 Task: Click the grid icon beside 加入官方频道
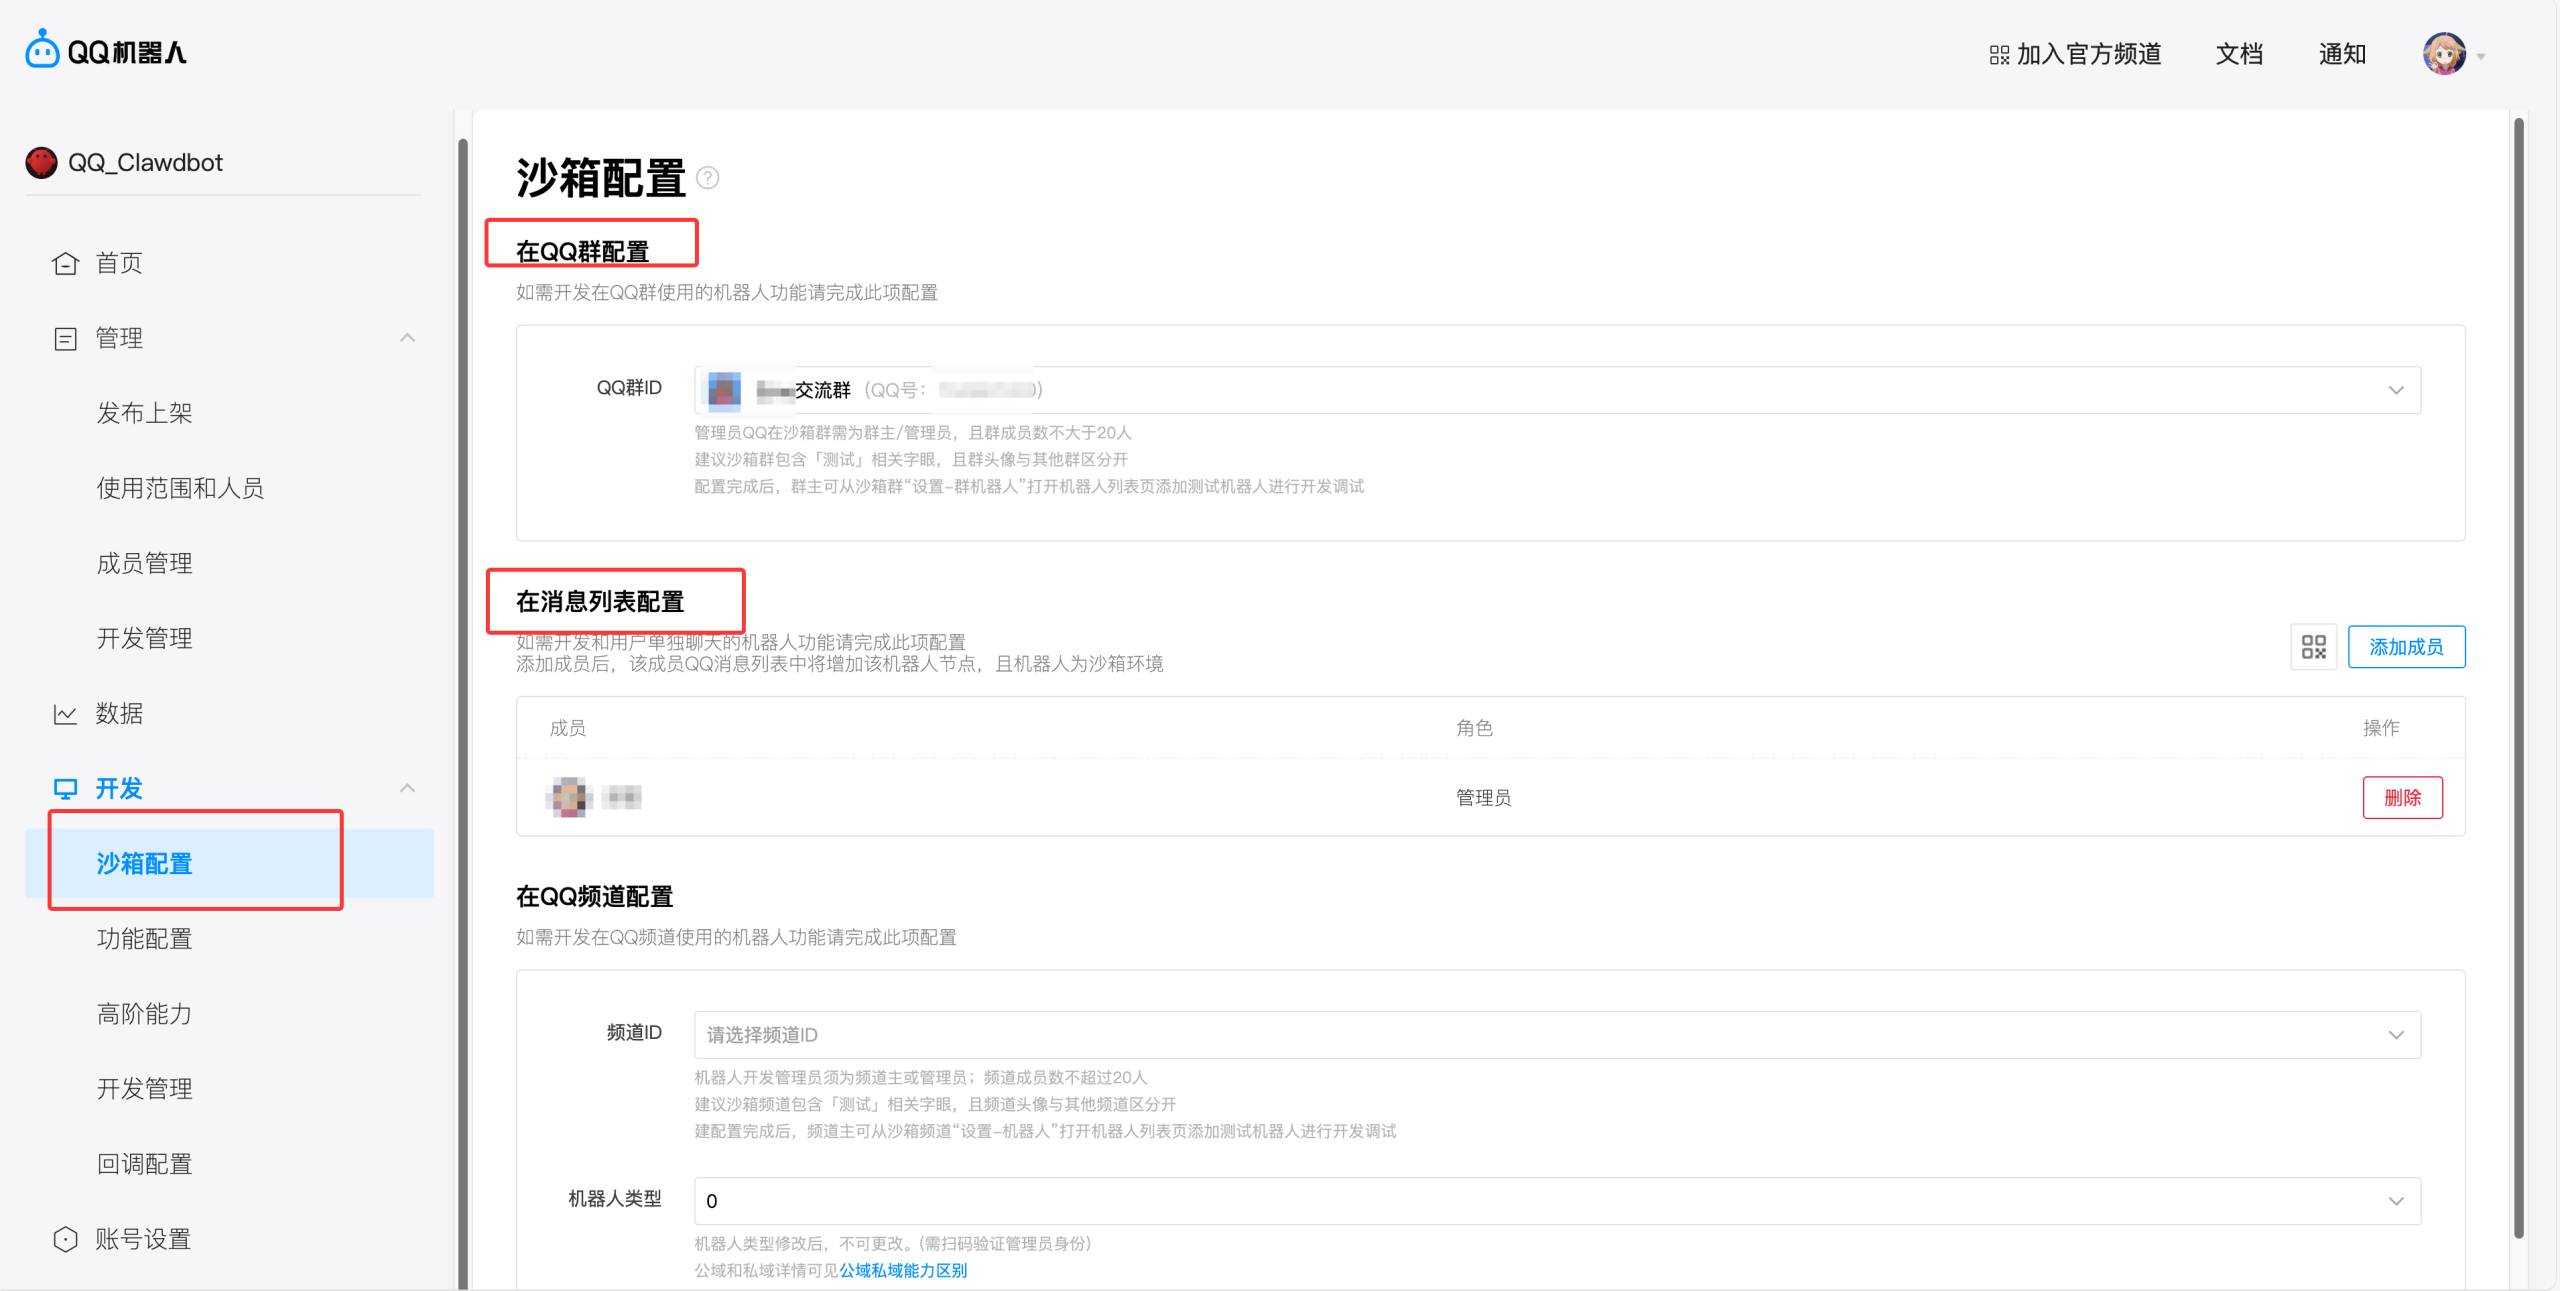click(1999, 55)
